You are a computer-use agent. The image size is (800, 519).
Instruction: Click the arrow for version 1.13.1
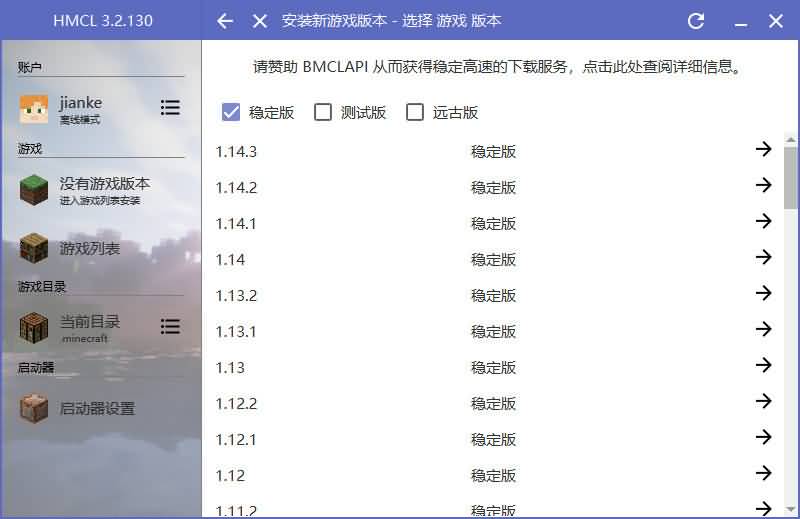click(763, 329)
